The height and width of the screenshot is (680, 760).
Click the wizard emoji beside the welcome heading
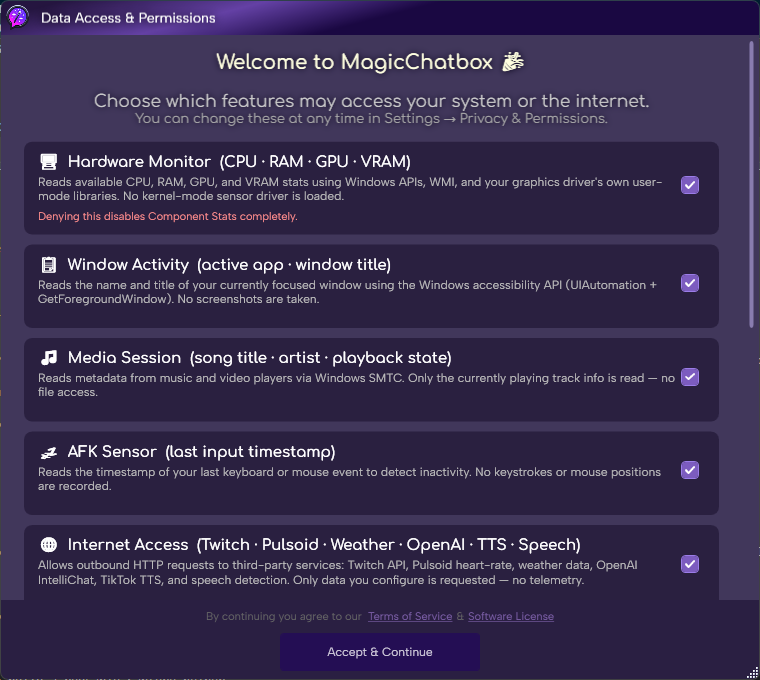[x=513, y=62]
